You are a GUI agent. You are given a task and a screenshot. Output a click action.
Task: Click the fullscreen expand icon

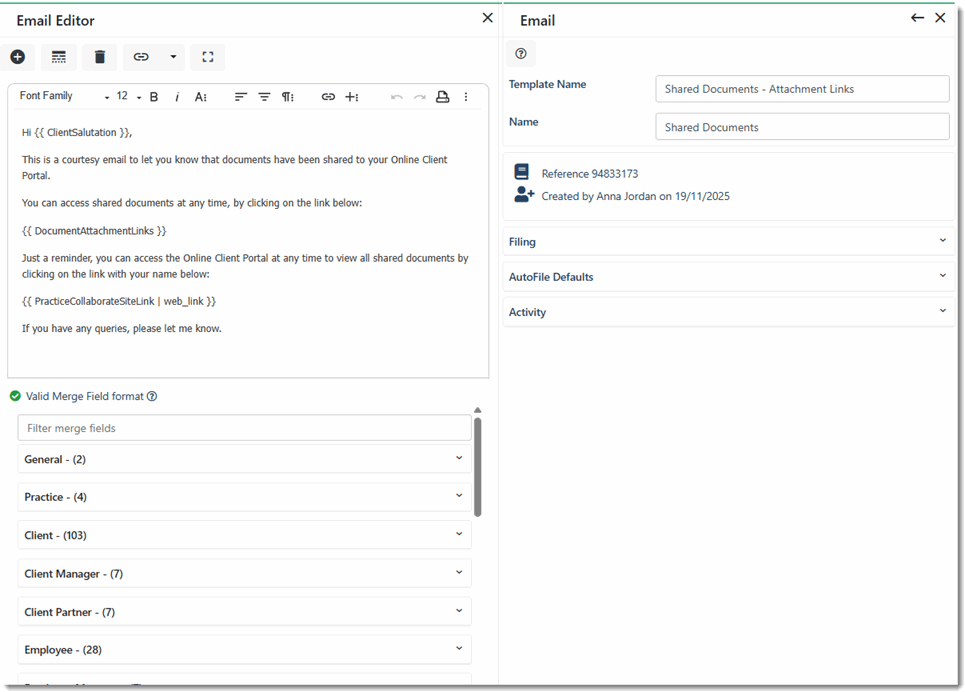click(208, 57)
